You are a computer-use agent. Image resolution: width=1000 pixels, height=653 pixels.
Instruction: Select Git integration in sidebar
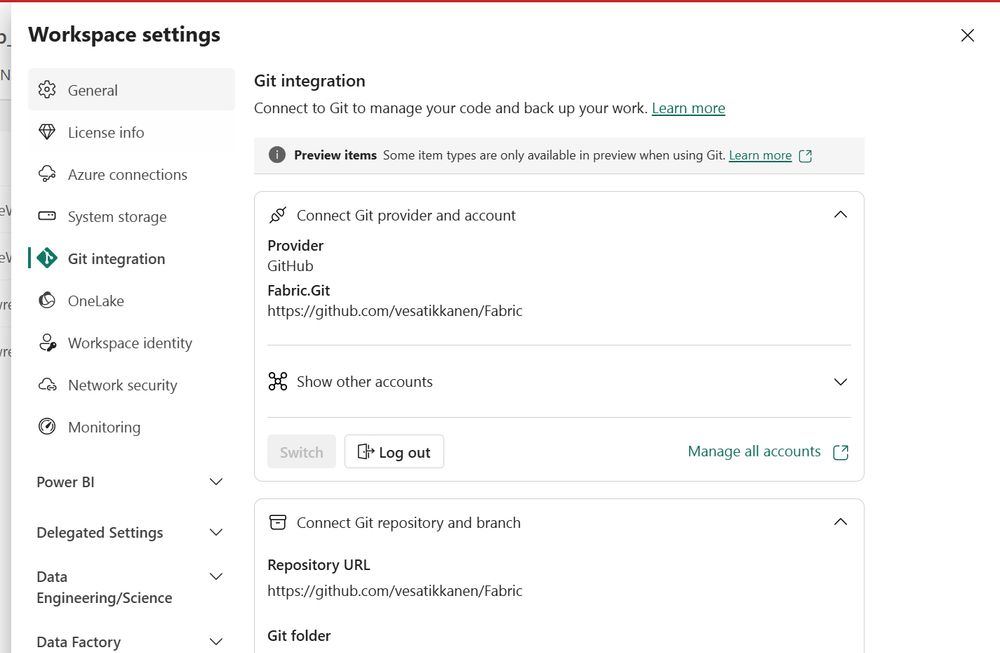(131, 258)
